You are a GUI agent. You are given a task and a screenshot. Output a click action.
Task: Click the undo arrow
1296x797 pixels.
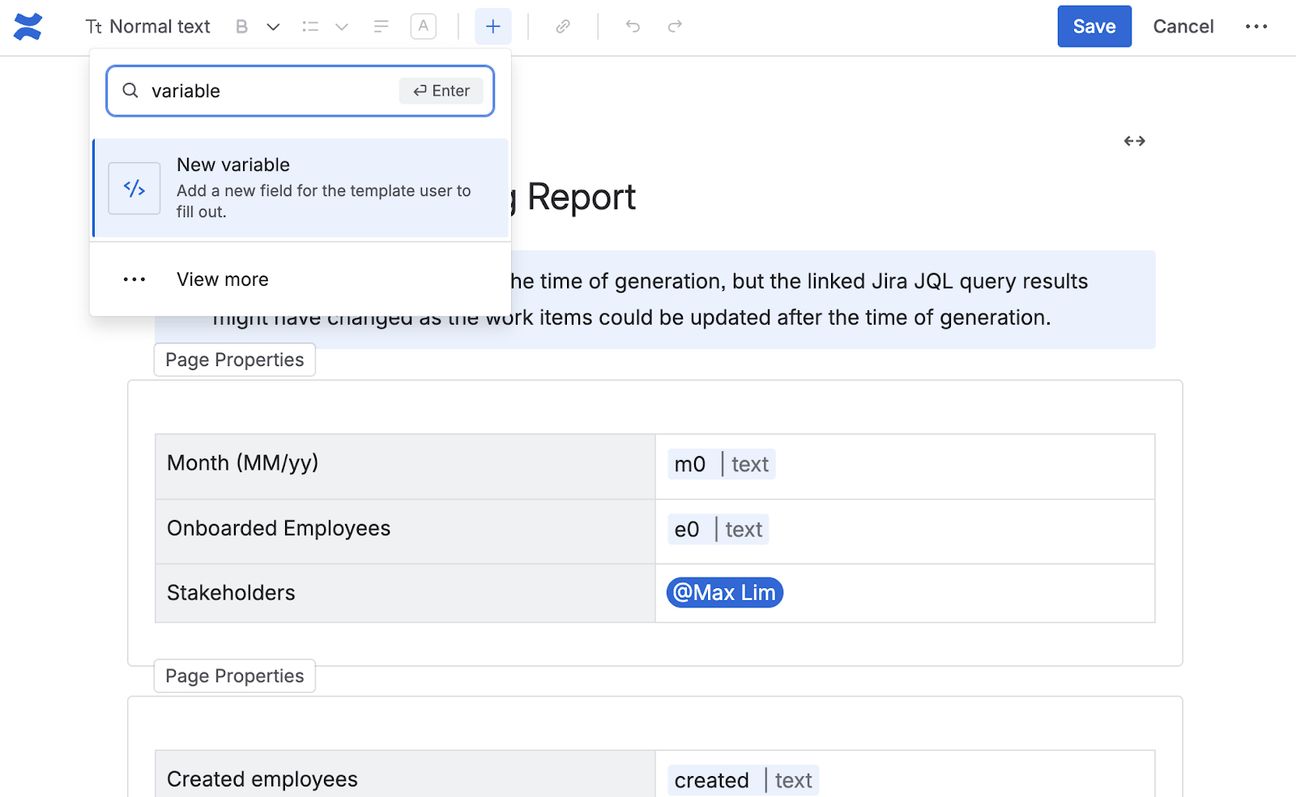(x=633, y=27)
